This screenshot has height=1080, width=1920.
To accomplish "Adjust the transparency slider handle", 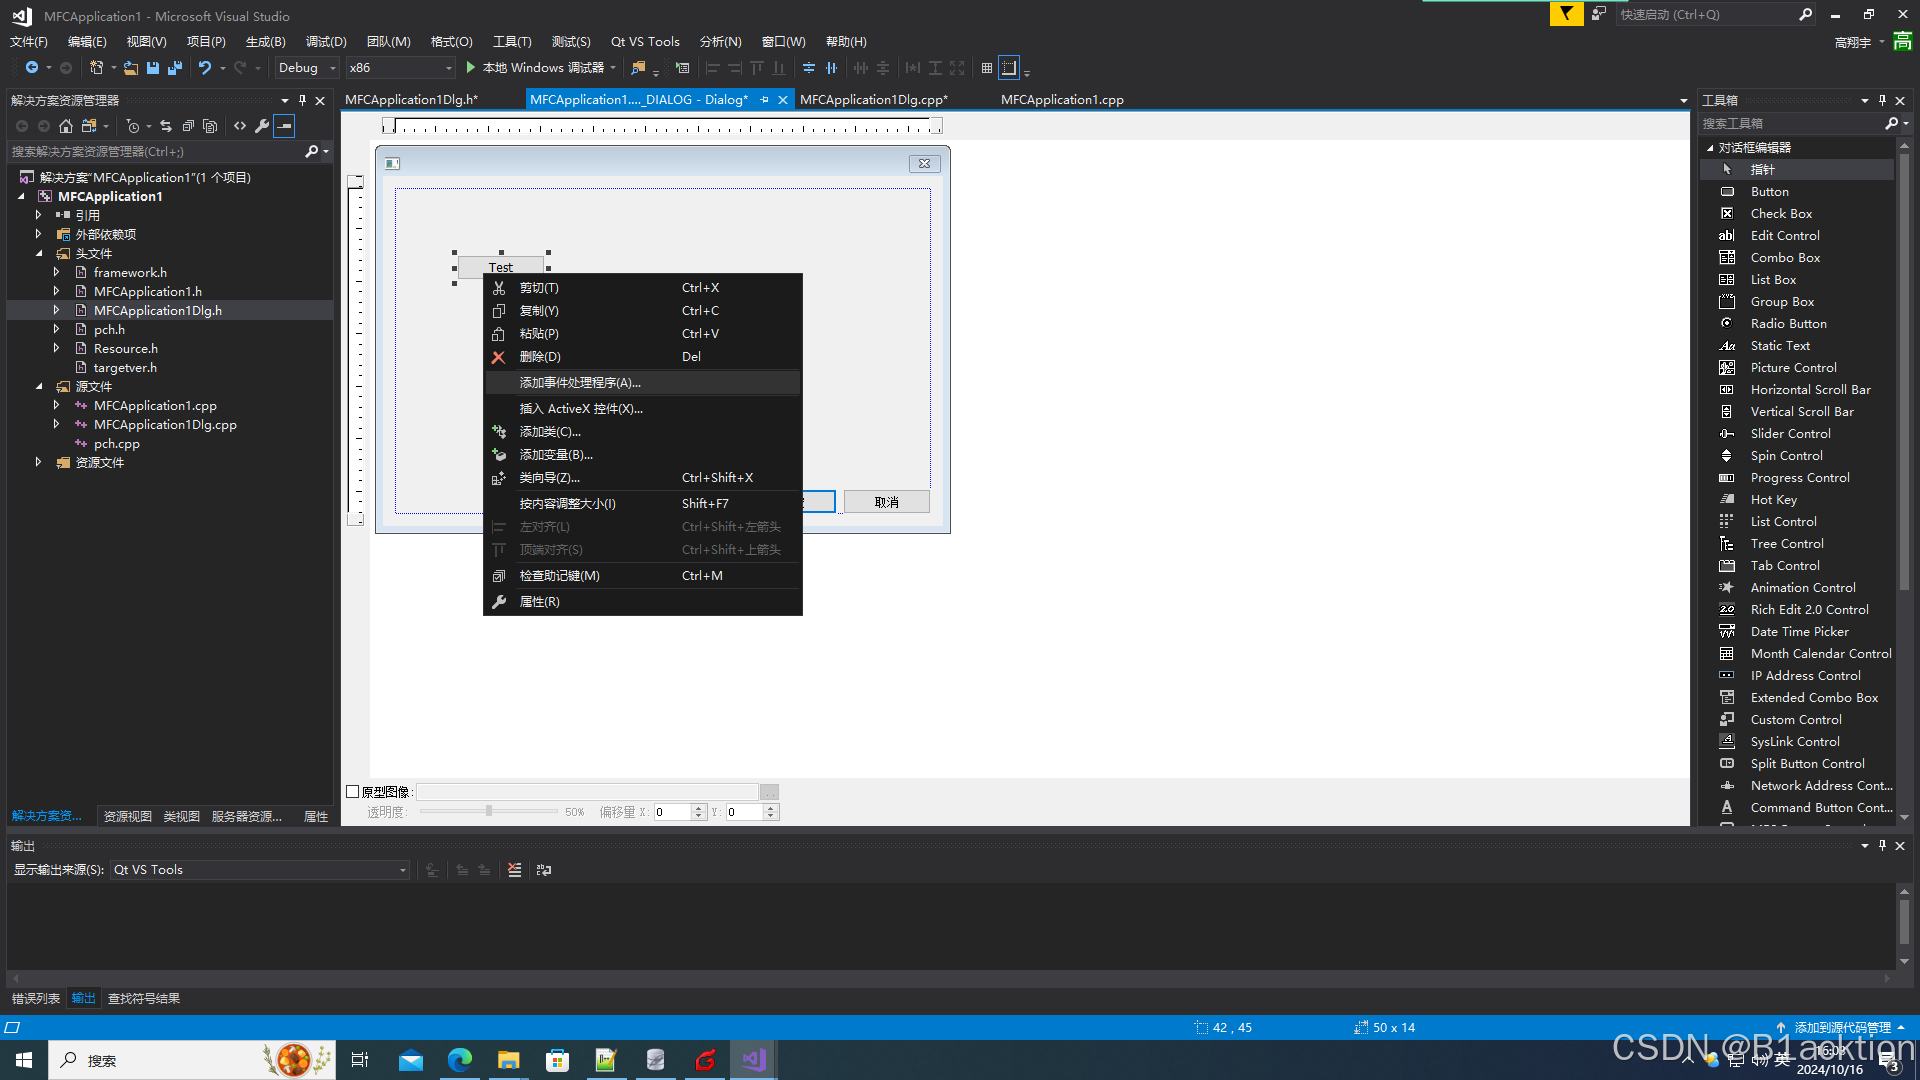I will point(488,811).
